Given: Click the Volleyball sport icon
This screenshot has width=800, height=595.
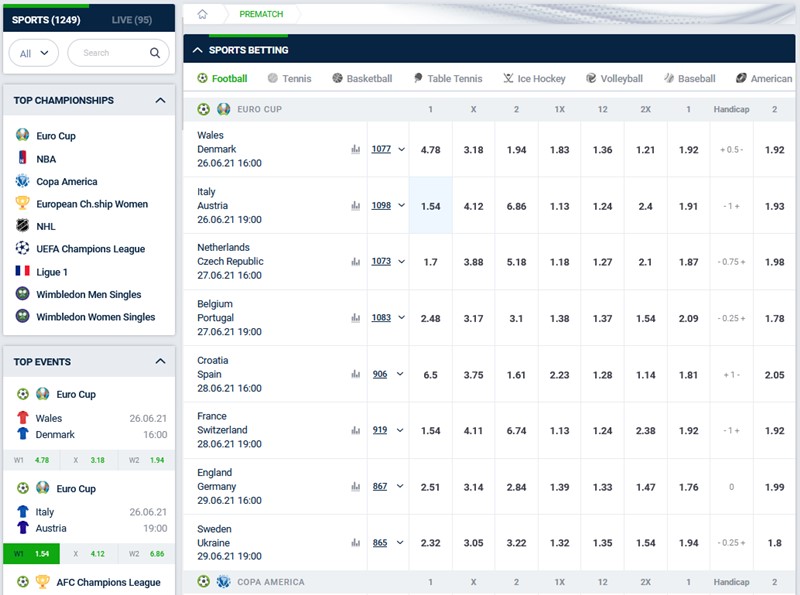Looking at the screenshot, I should [x=592, y=78].
